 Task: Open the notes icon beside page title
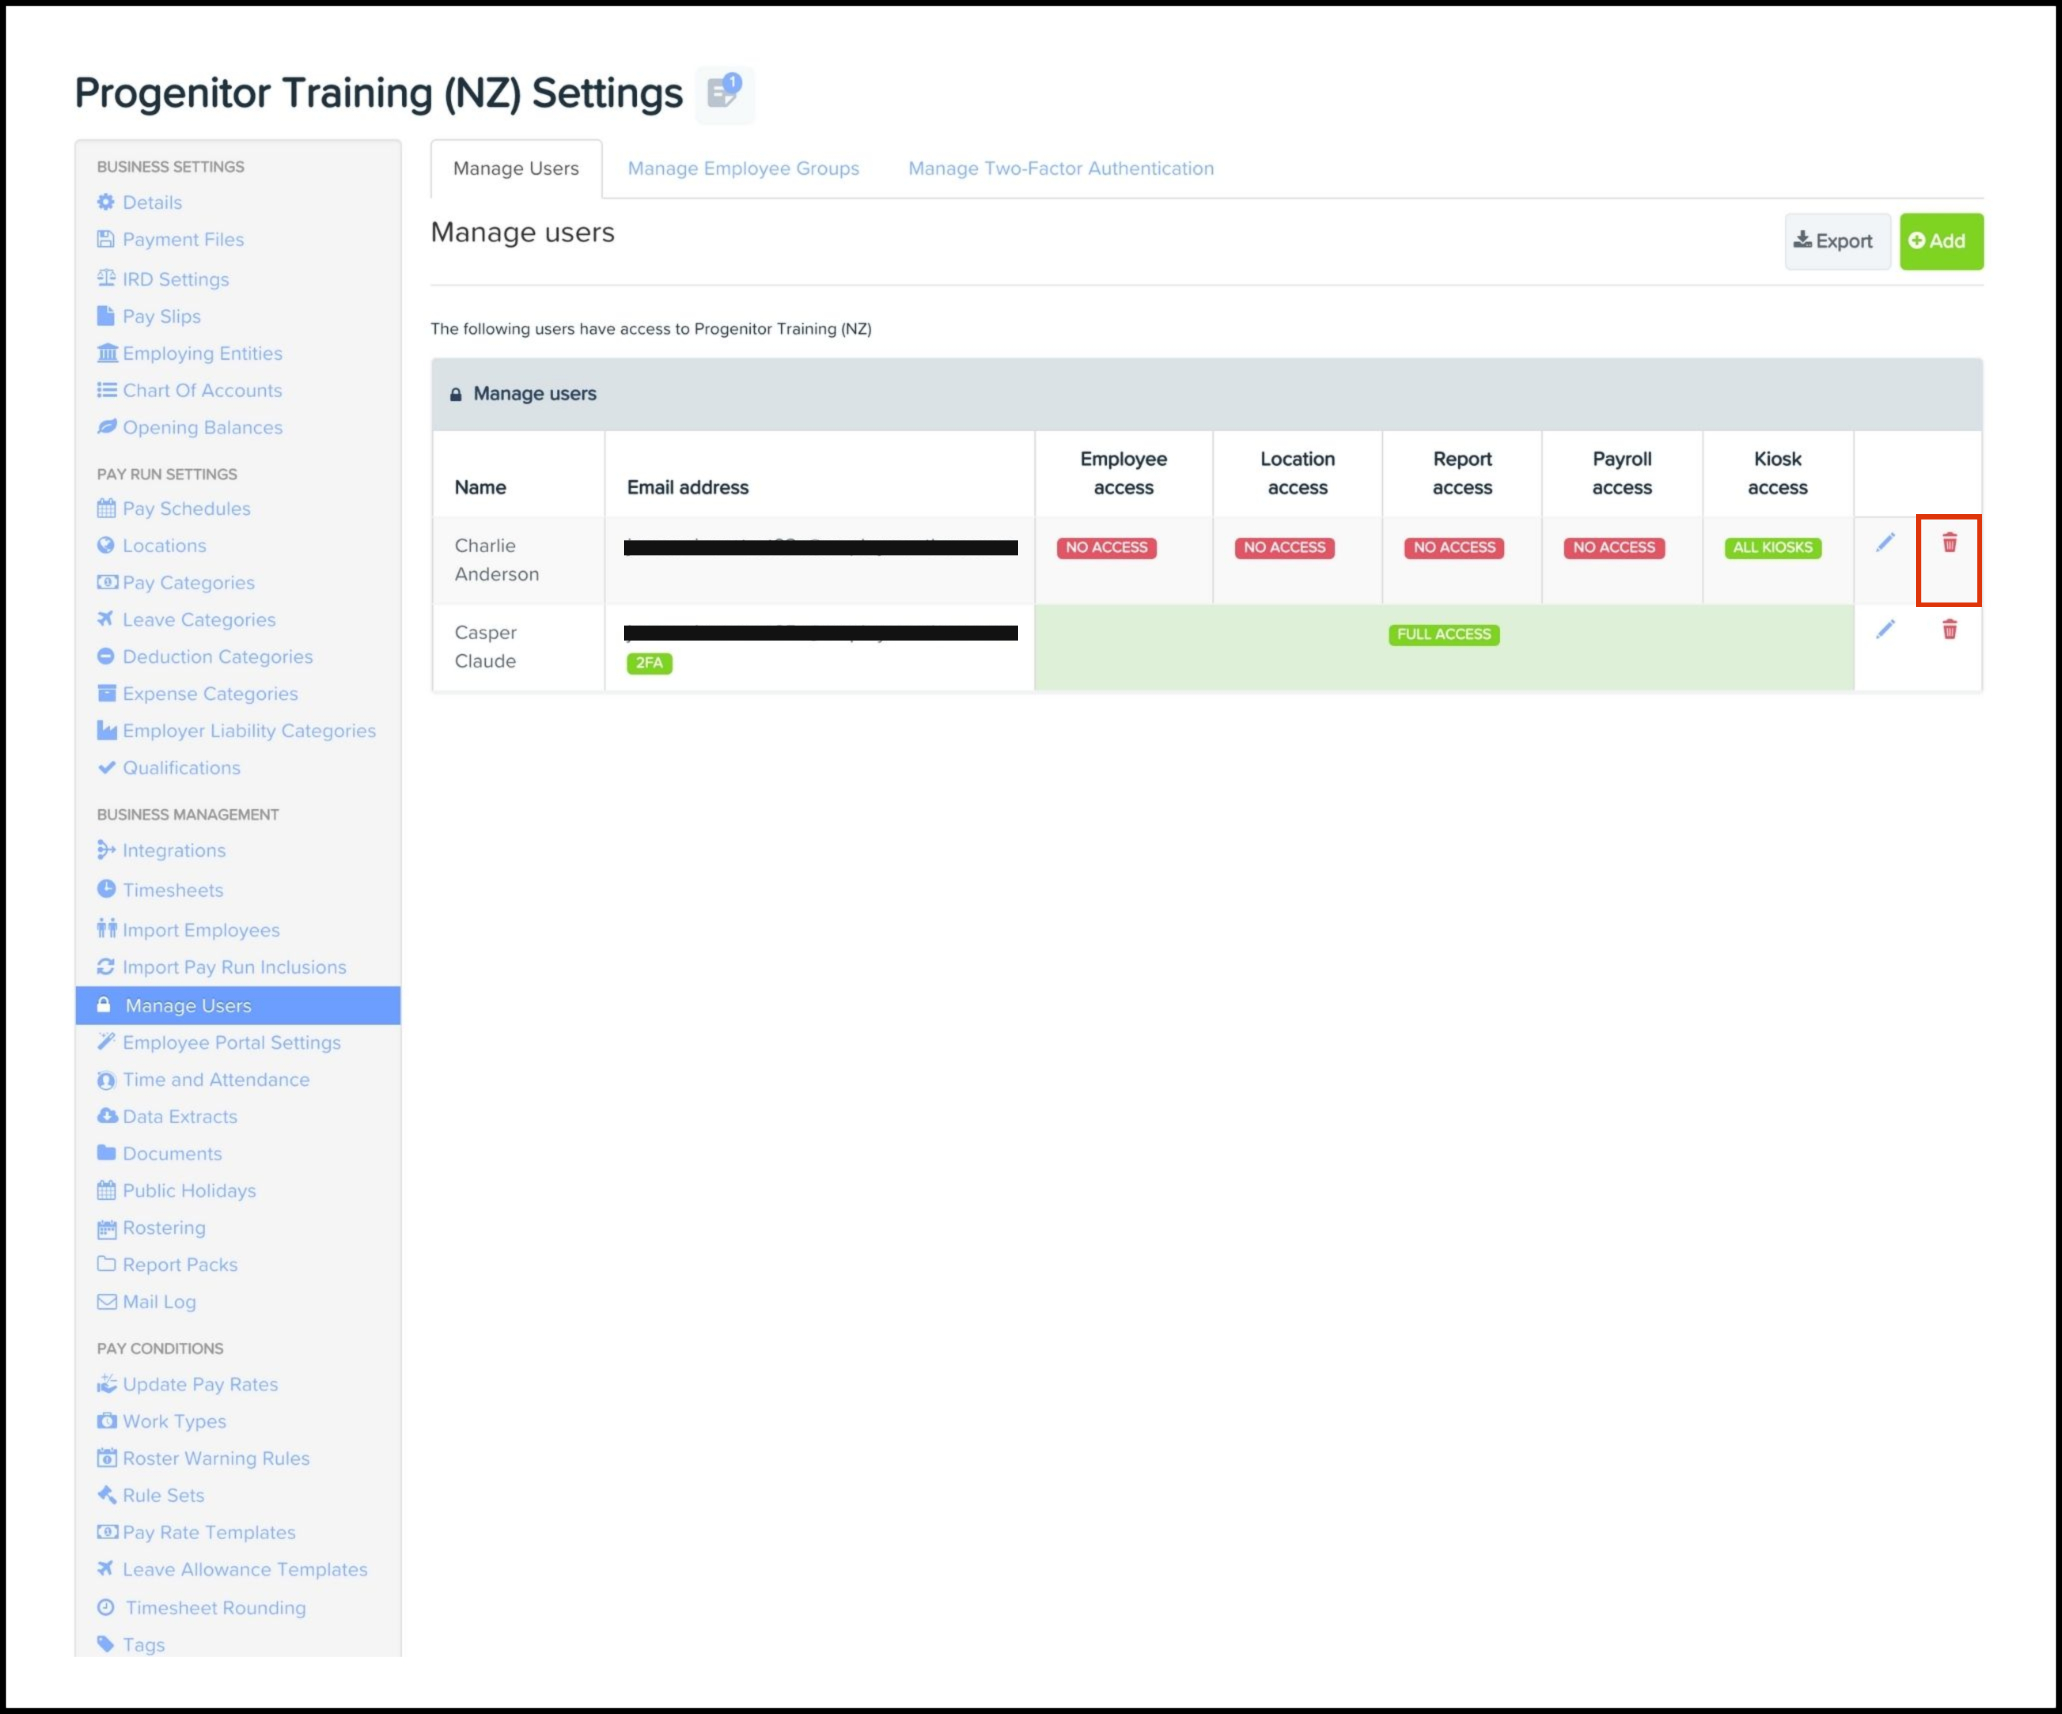click(x=724, y=94)
